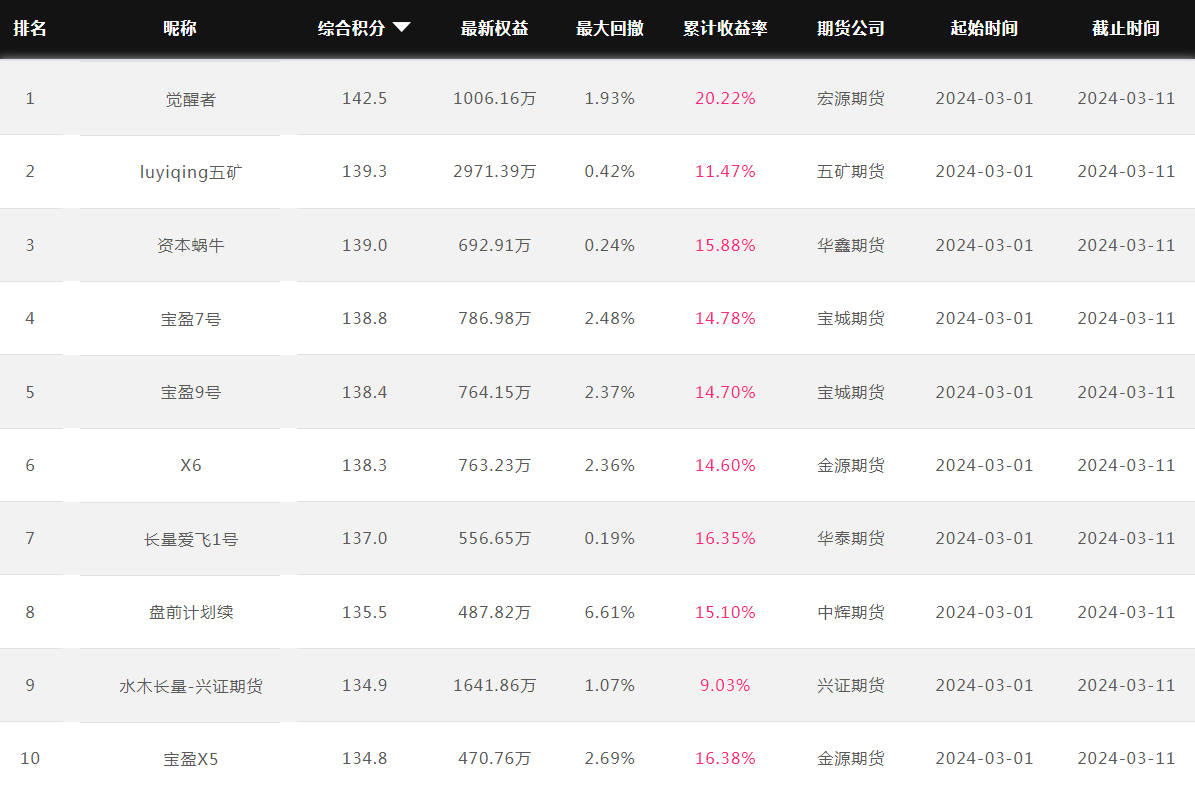1195x793 pixels.
Task: Select the equity value 1641.86万
Action: tap(495, 686)
